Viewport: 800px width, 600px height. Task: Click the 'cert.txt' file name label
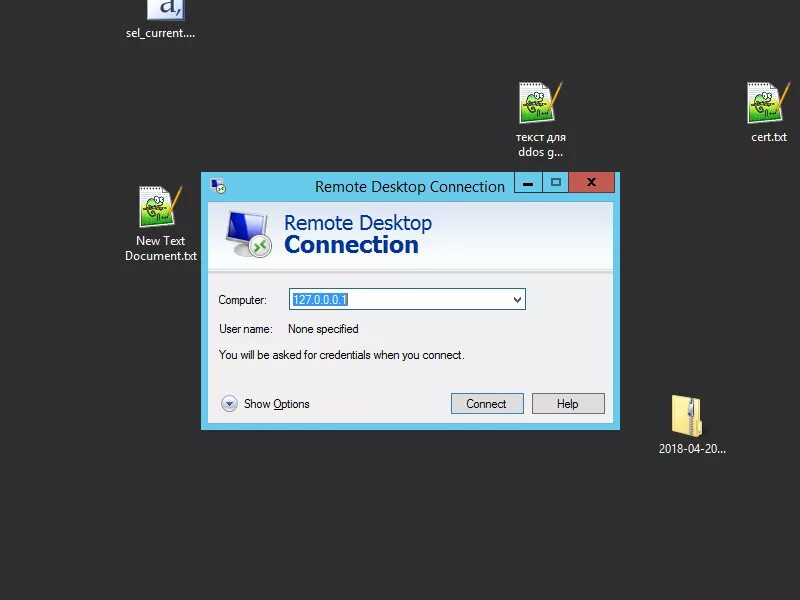coord(769,137)
